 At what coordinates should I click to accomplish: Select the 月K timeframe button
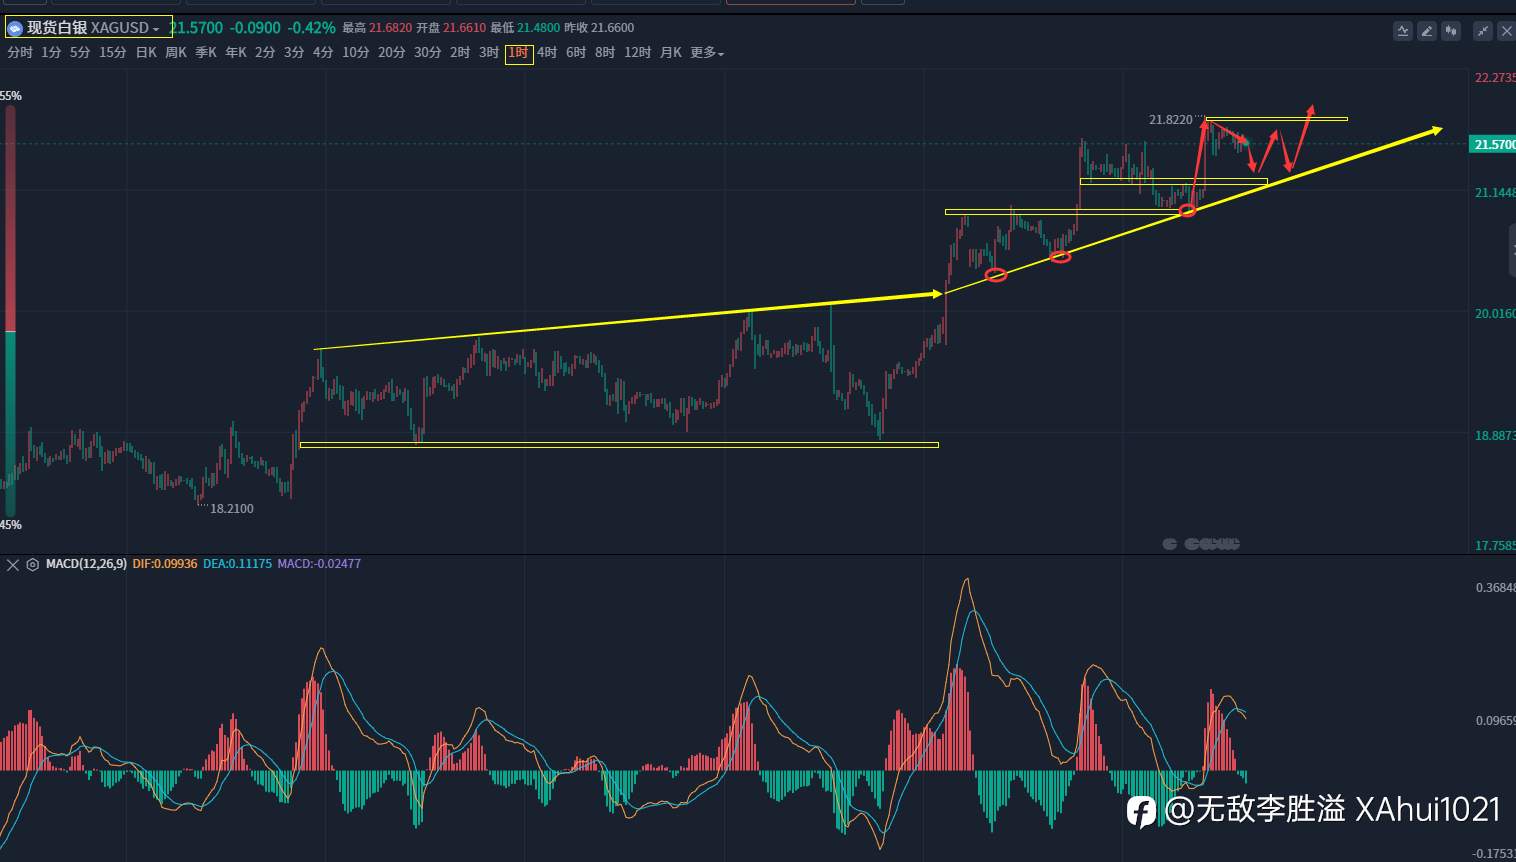click(x=671, y=53)
